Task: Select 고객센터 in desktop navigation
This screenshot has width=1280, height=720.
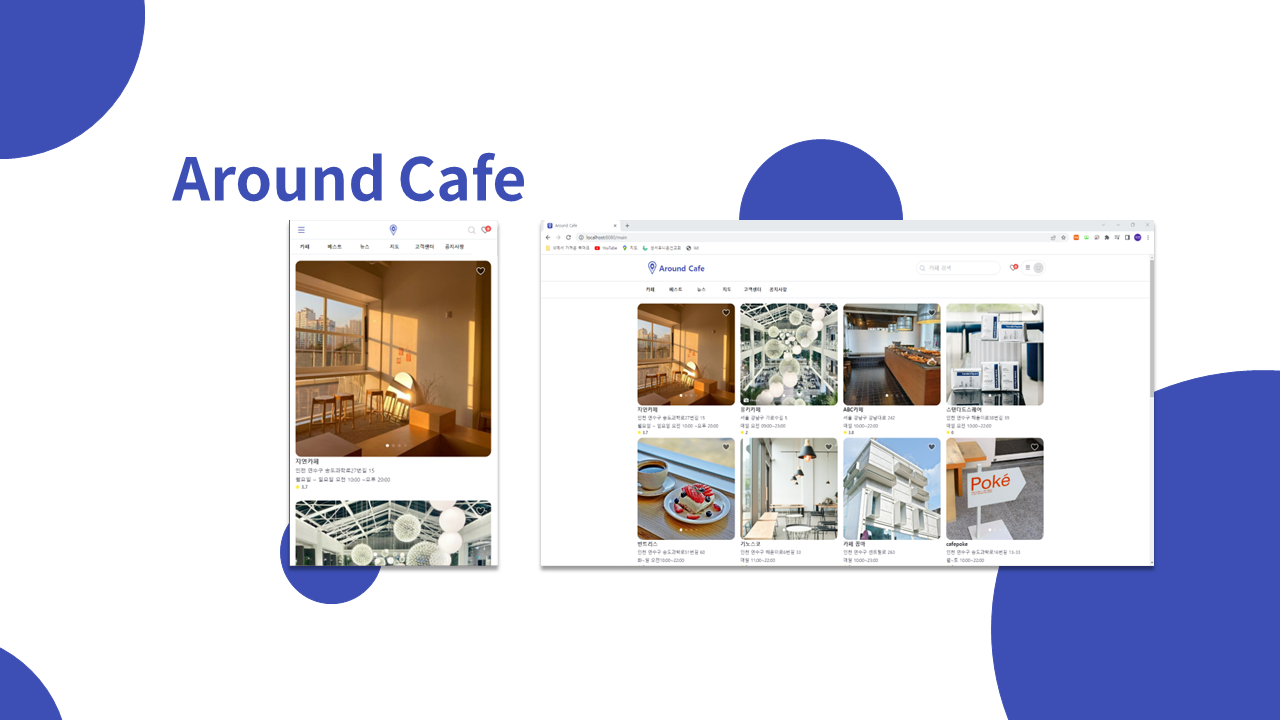Action: coord(752,289)
